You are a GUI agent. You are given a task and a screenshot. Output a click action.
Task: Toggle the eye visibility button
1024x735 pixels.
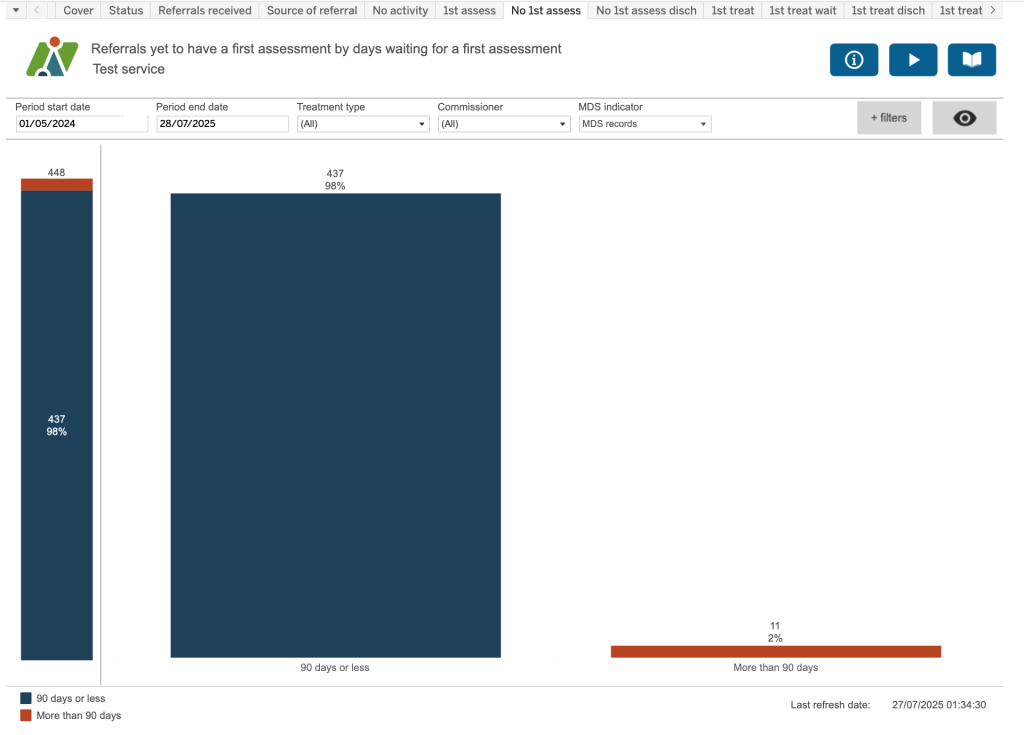pos(964,118)
